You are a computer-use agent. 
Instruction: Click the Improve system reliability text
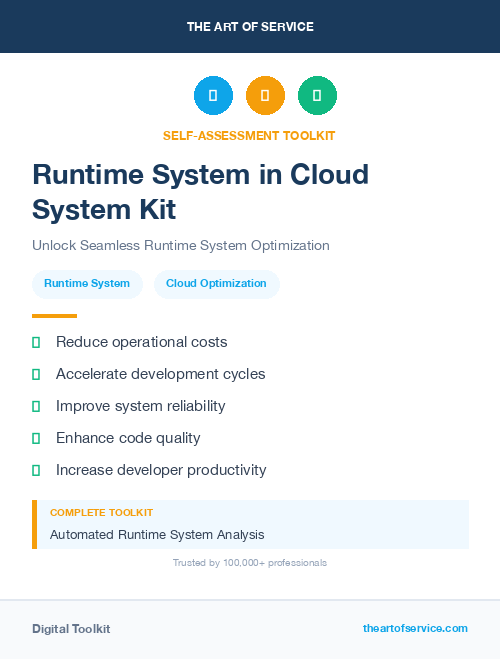[x=141, y=406]
